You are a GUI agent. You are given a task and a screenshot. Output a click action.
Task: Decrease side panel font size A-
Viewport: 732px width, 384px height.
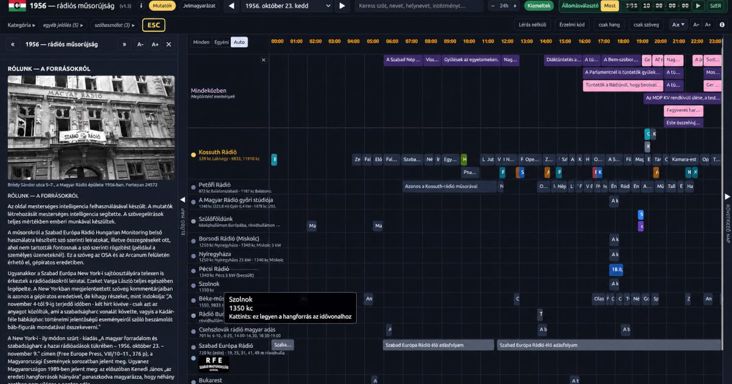[140, 44]
